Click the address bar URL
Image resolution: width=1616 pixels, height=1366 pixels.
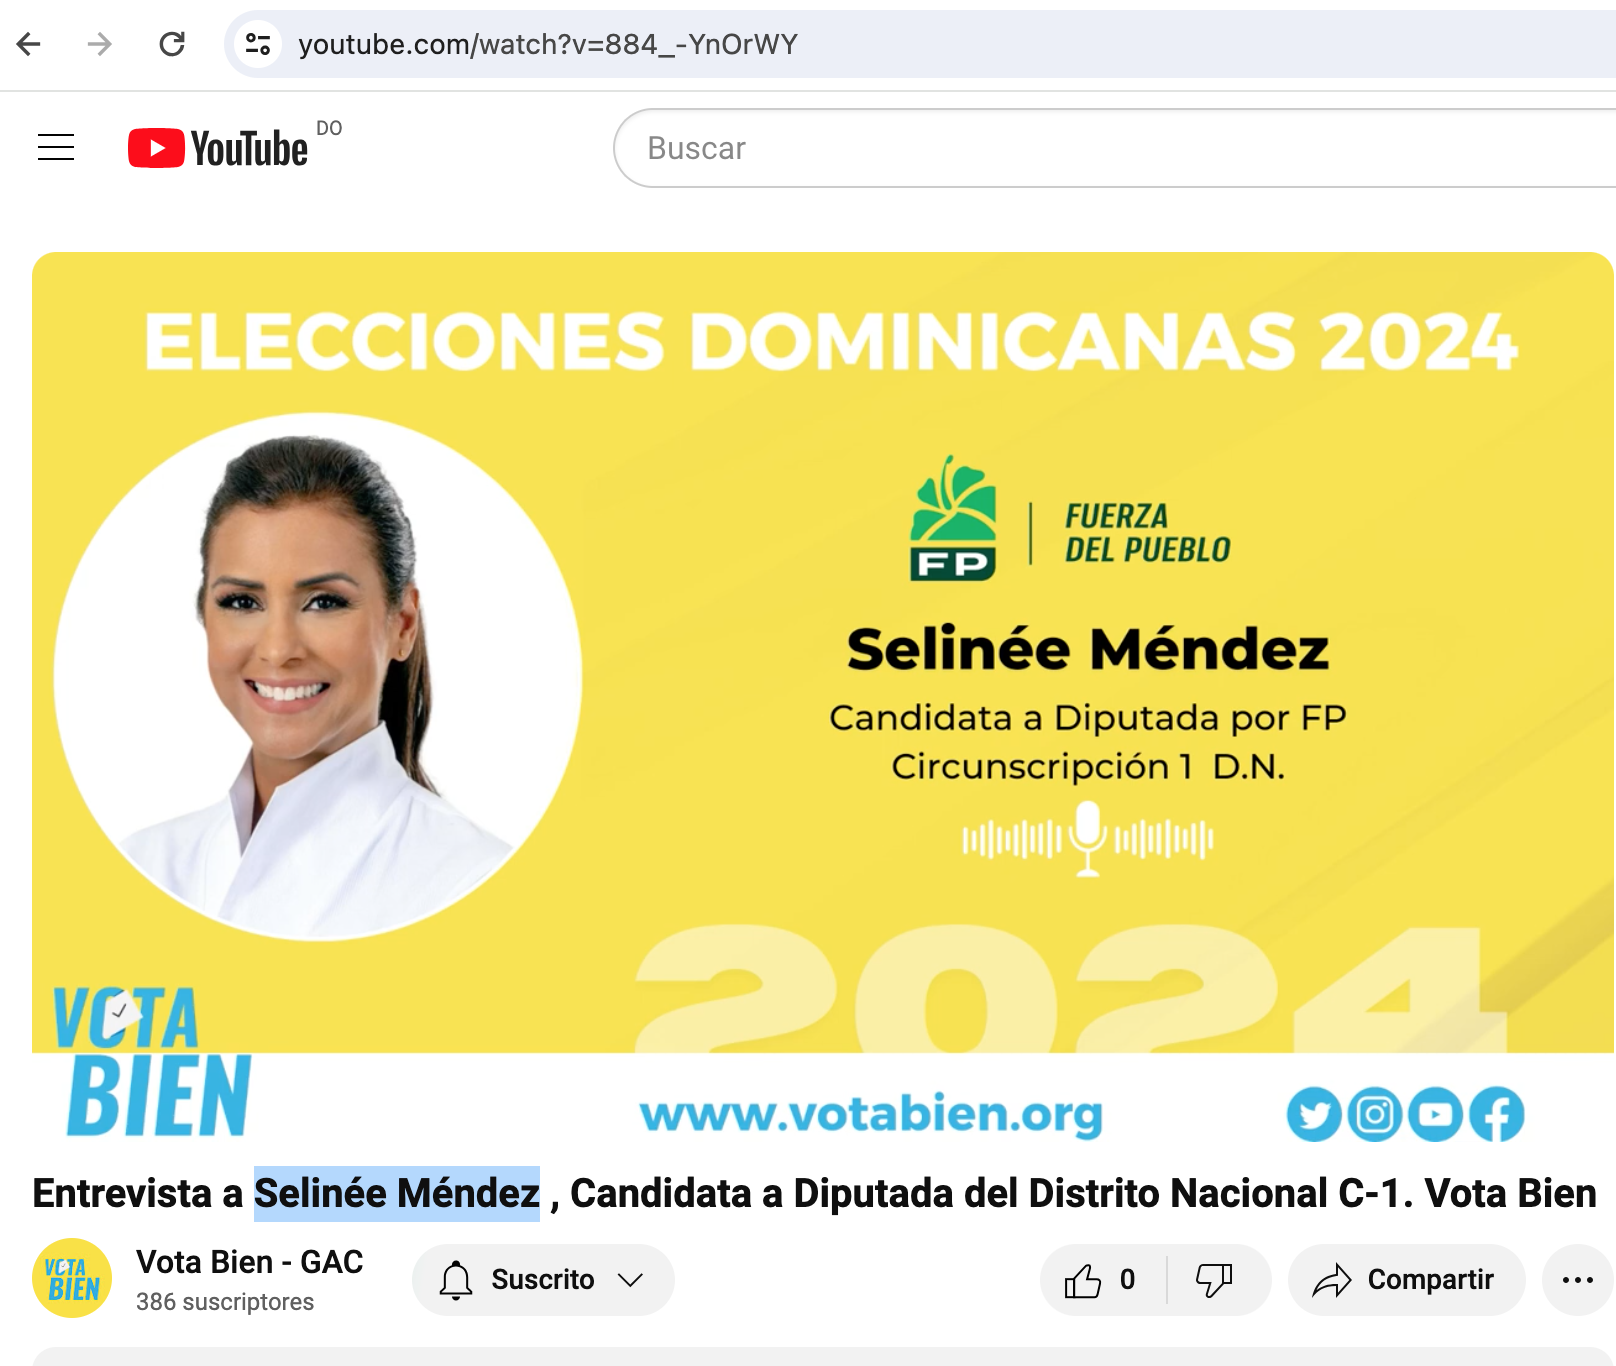[548, 44]
